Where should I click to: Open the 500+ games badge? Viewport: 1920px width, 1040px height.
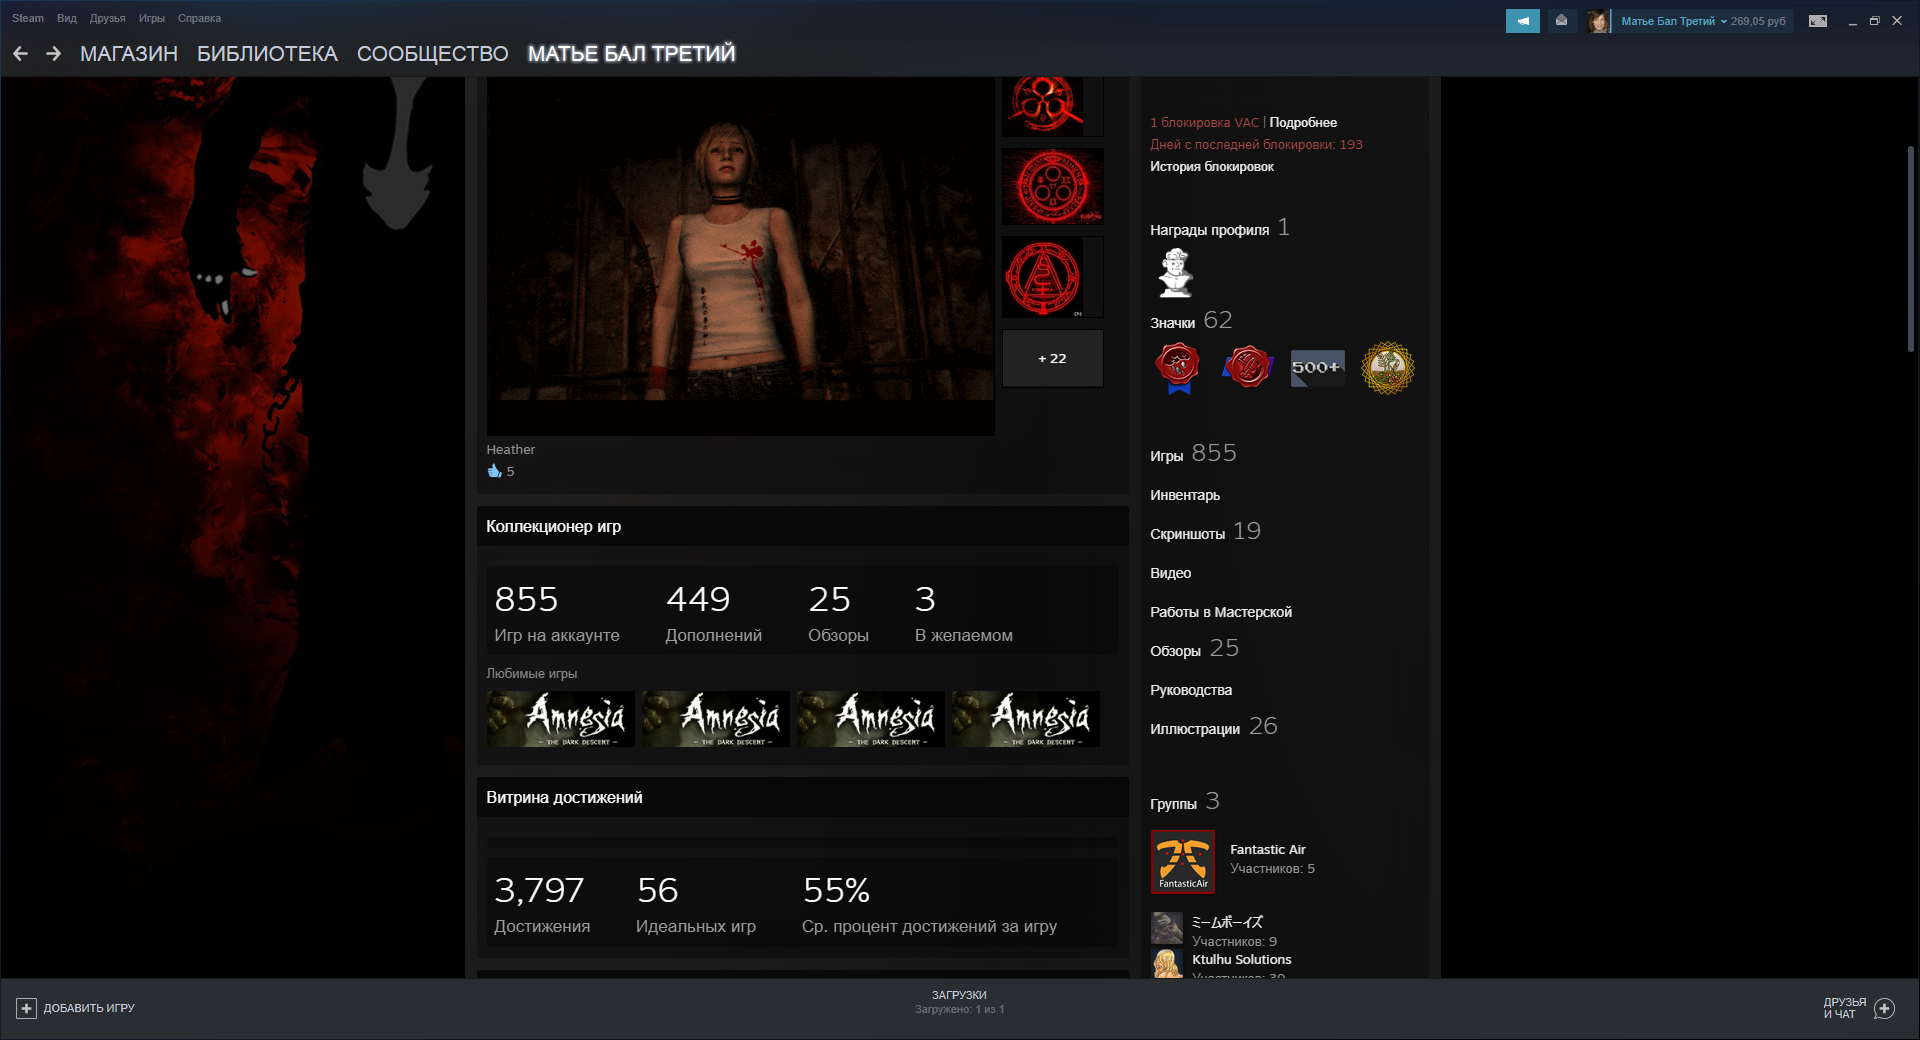point(1318,368)
